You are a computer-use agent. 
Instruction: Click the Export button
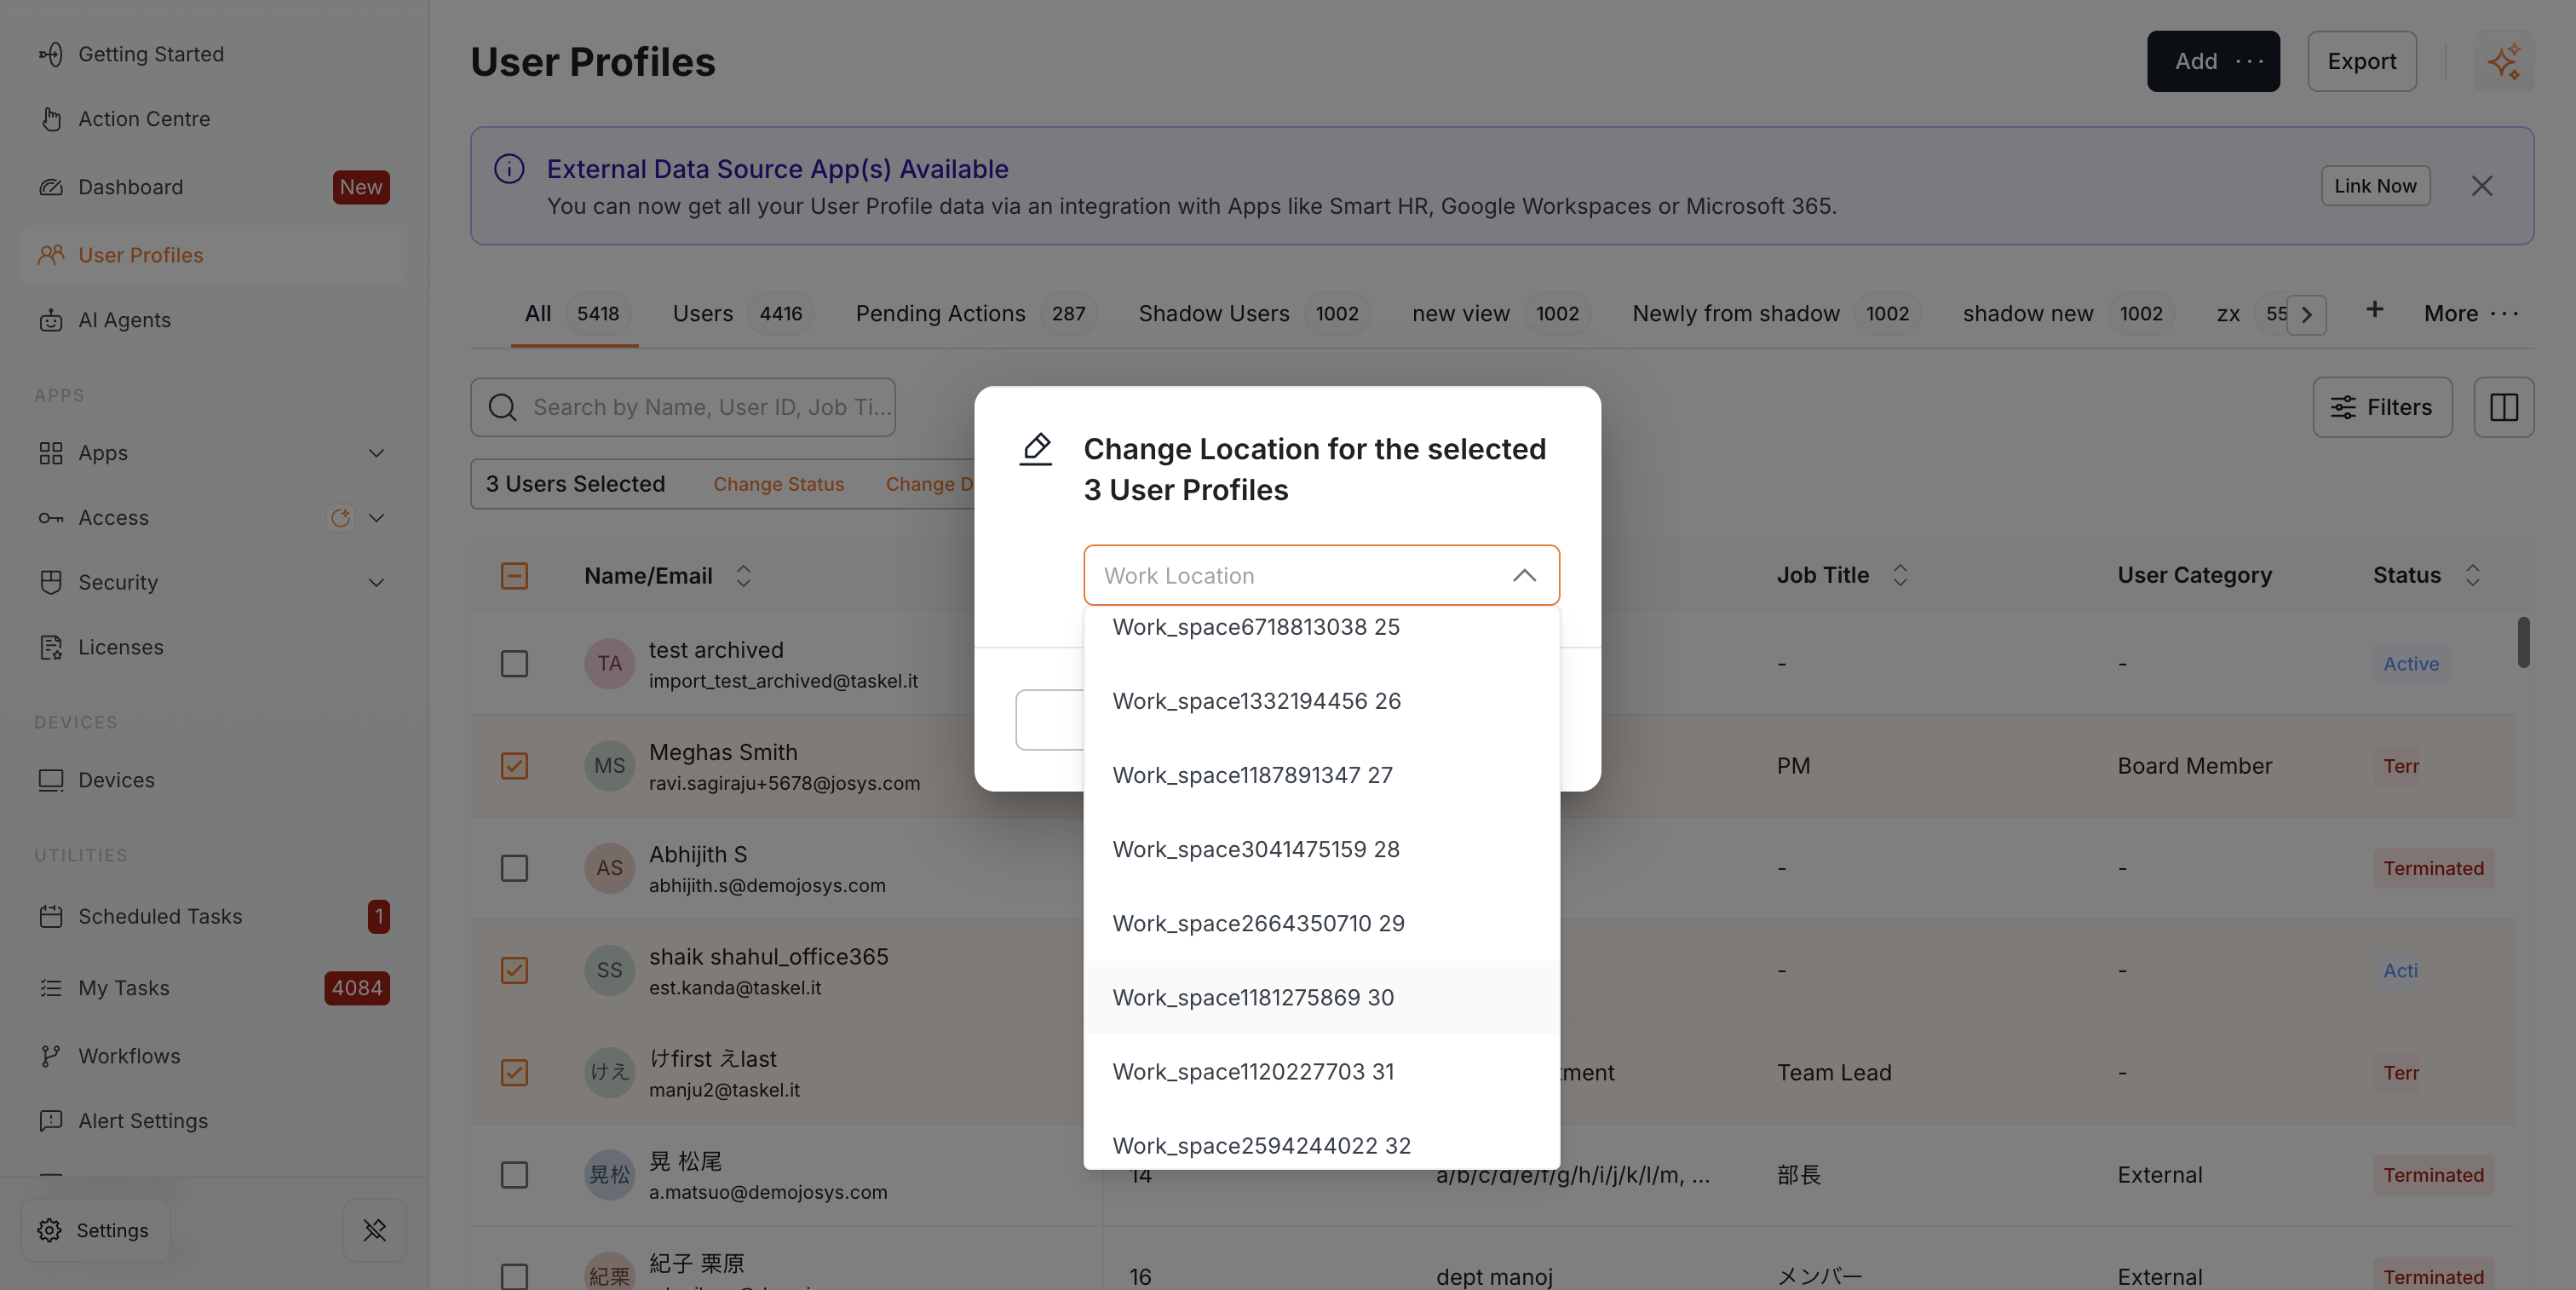click(x=2362, y=61)
